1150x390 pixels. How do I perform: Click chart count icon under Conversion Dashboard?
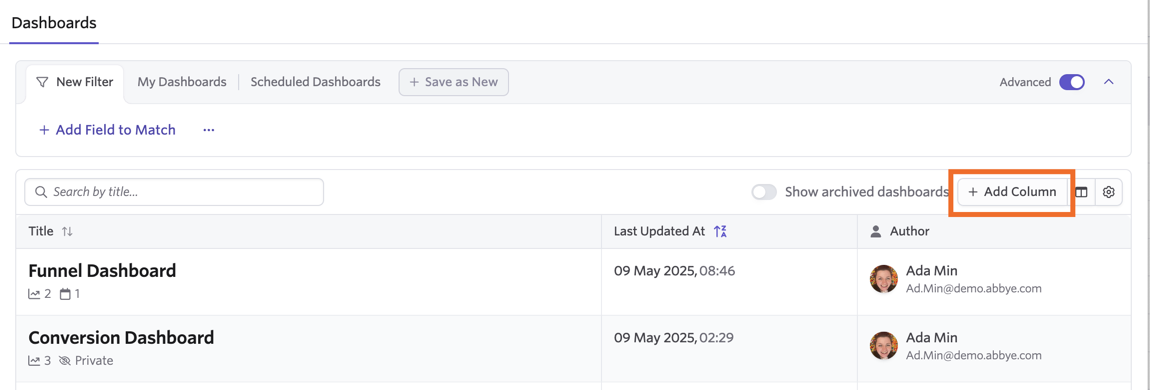(34, 361)
